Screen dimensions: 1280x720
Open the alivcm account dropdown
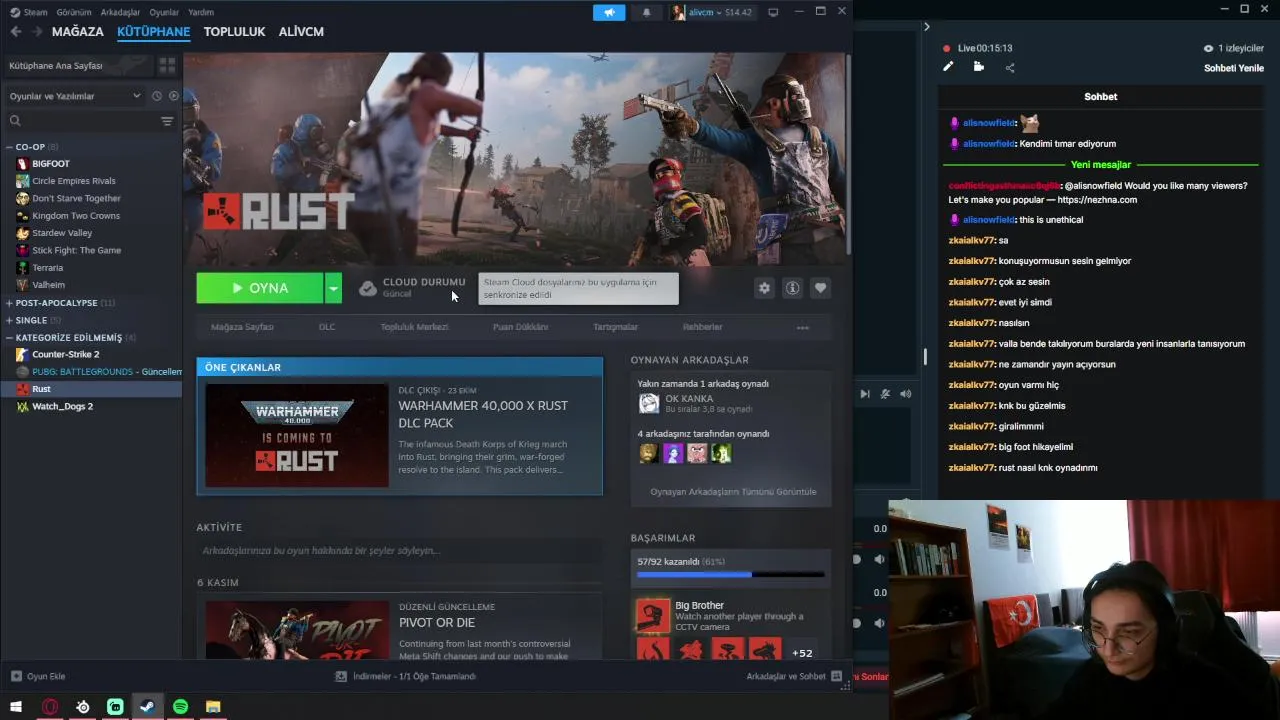711,12
